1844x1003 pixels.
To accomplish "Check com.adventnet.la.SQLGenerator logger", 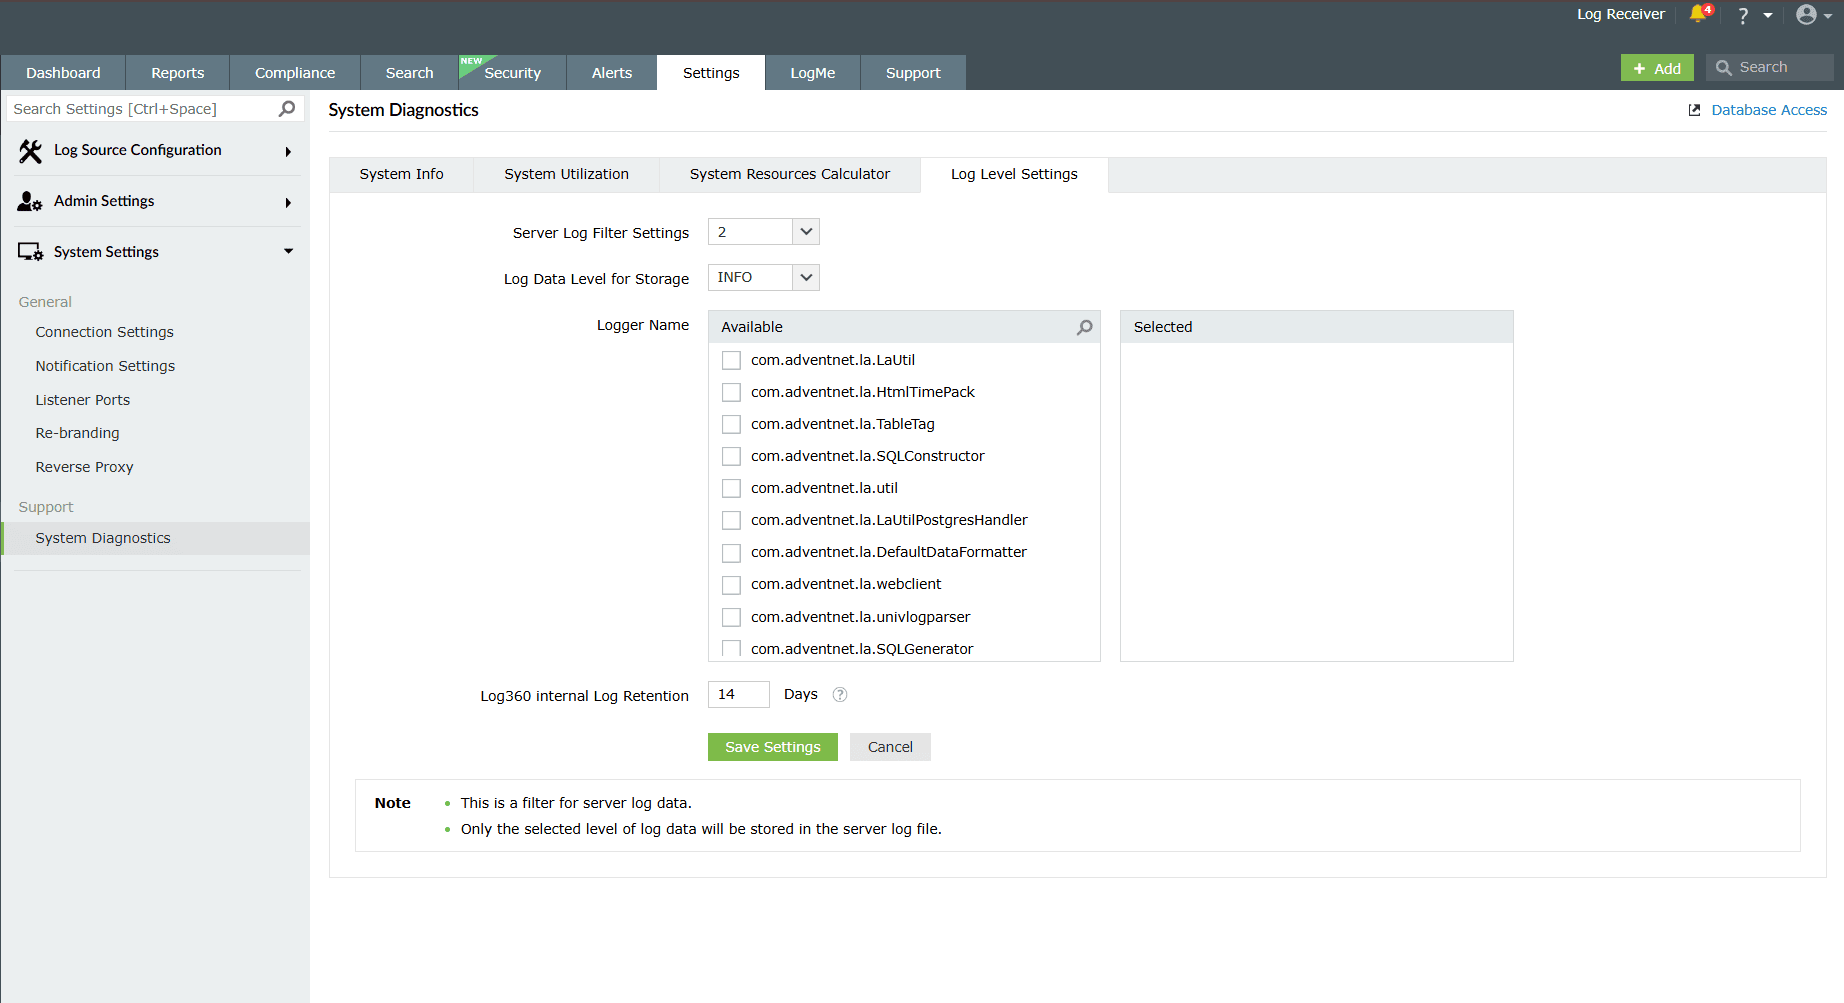I will click(x=731, y=648).
